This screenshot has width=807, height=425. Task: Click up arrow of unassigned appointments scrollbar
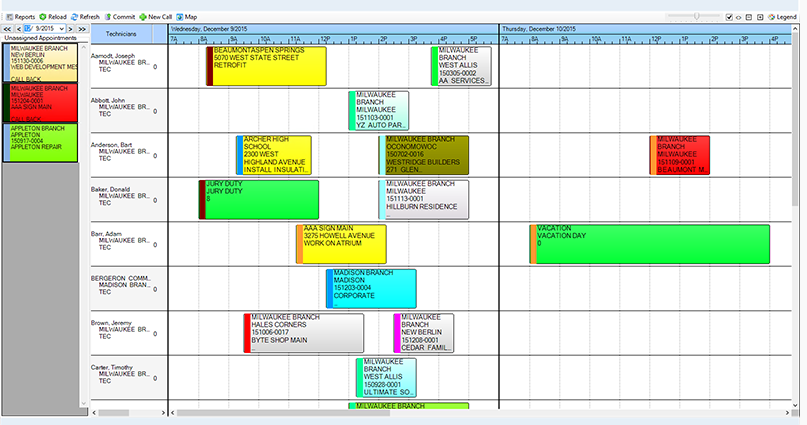coord(84,47)
